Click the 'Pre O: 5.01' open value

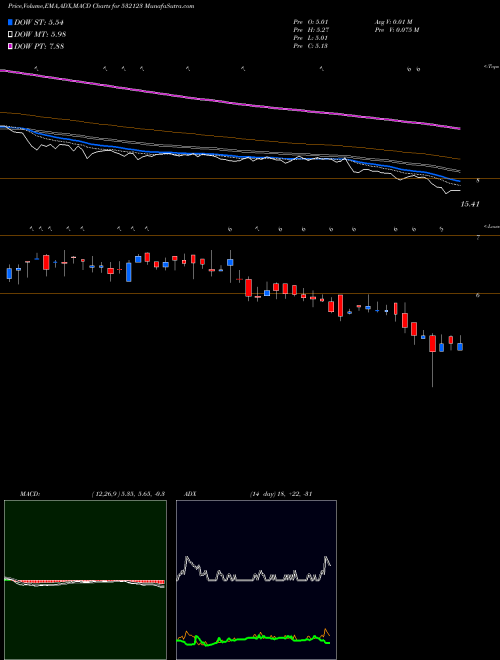click(311, 21)
